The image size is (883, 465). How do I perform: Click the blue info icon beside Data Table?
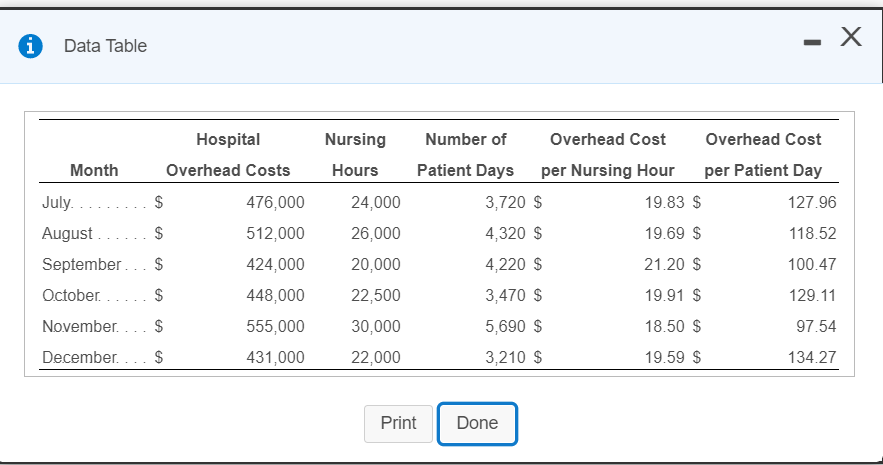(x=30, y=46)
